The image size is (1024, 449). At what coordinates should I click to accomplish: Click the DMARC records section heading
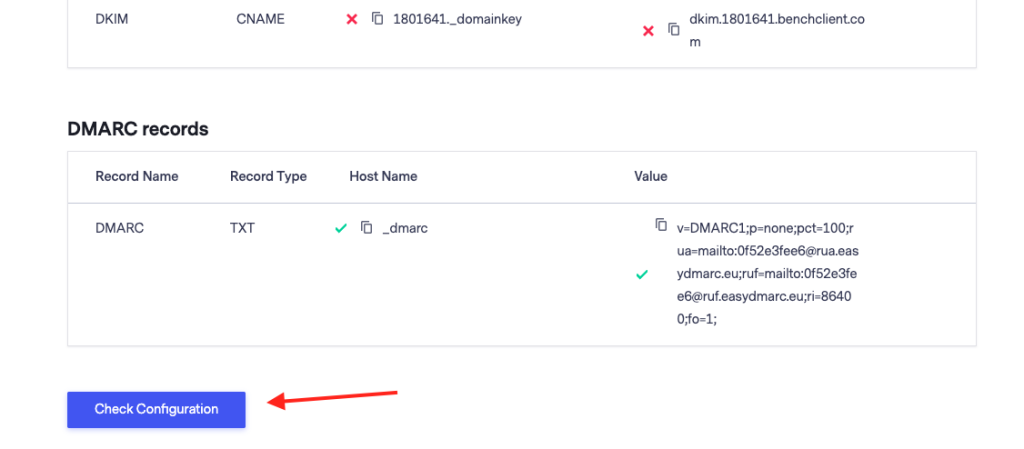point(138,129)
